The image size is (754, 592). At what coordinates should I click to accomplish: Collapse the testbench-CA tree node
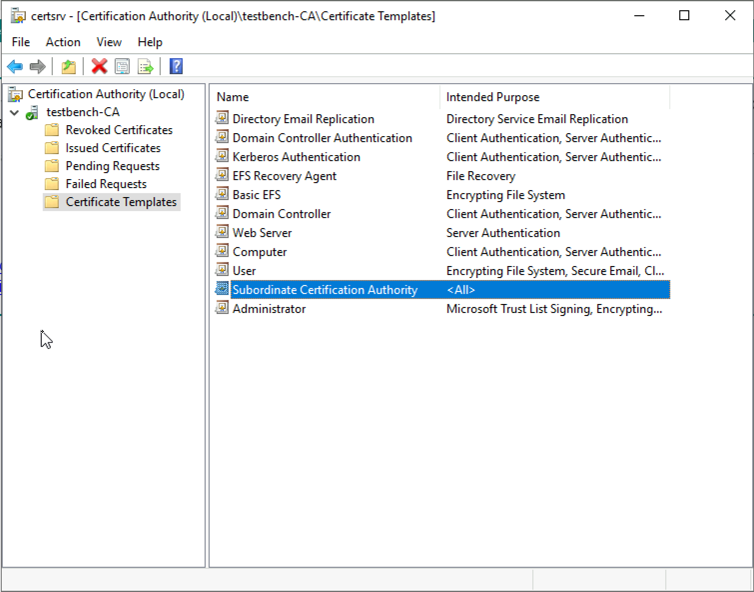coord(14,113)
